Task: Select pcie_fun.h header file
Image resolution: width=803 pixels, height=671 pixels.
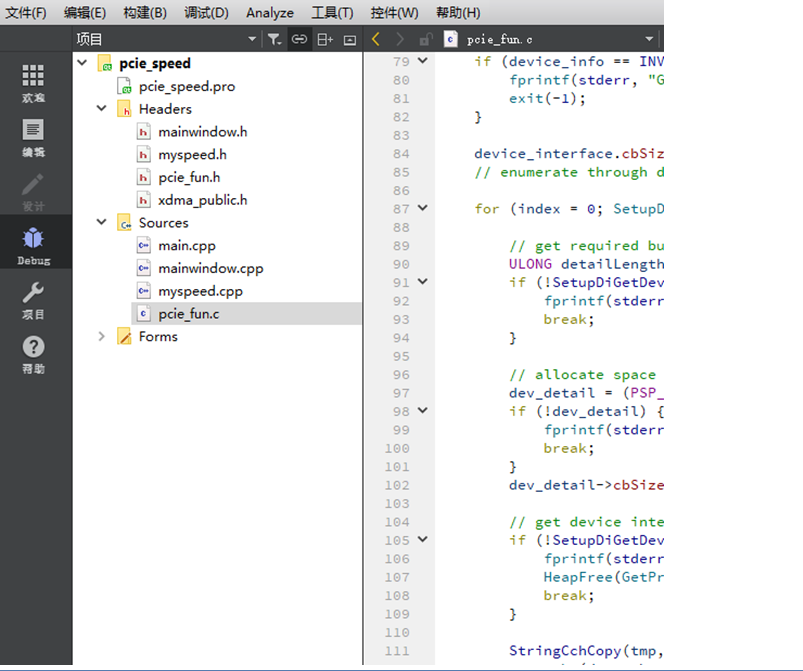Action: pos(189,177)
